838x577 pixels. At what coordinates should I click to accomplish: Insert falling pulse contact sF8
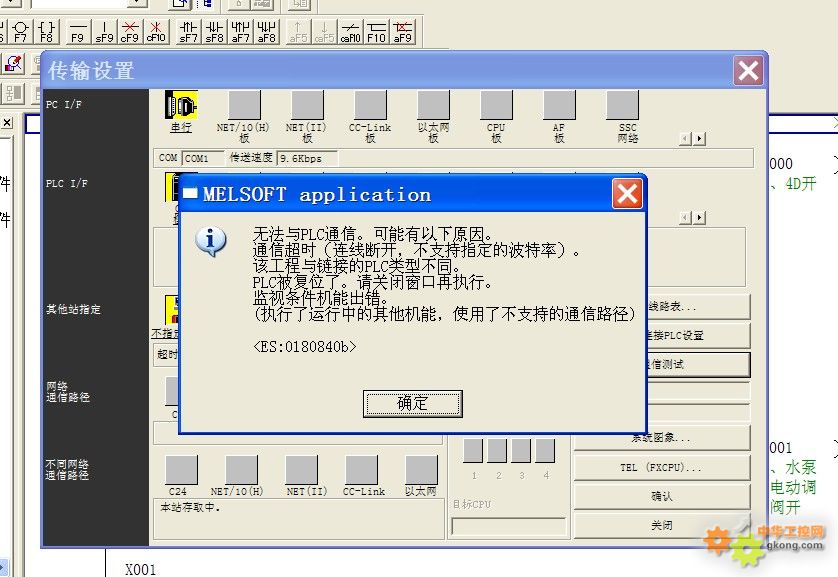214,32
